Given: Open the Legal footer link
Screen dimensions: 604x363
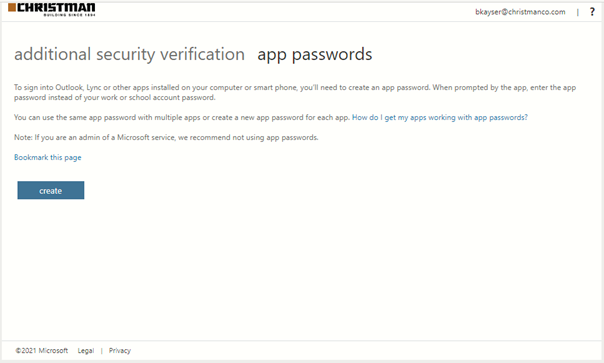Looking at the screenshot, I should pyautogui.click(x=86, y=351).
